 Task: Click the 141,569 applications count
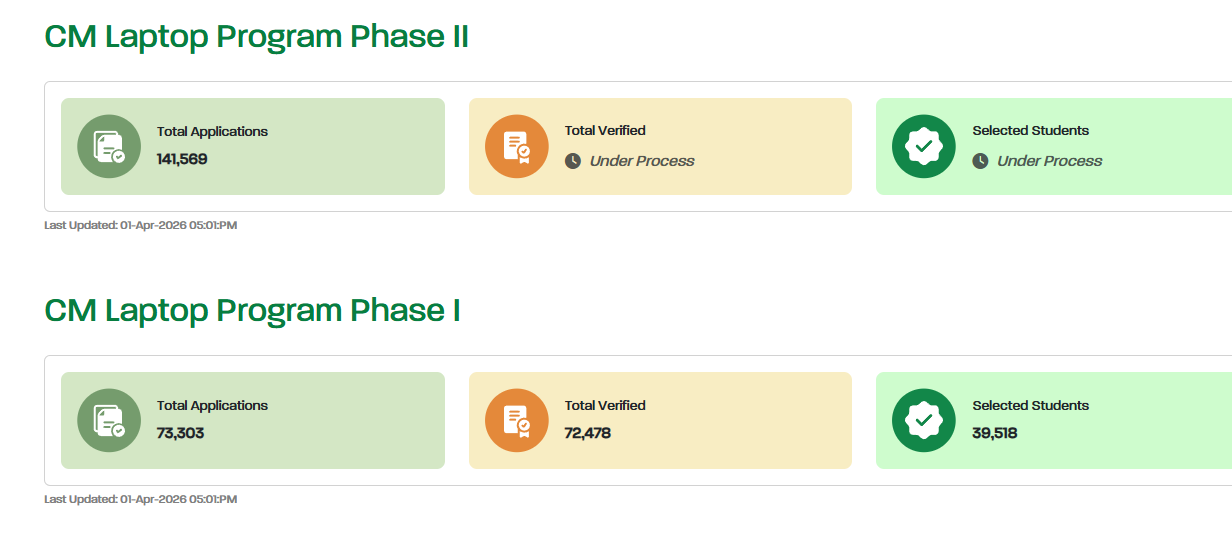[182, 159]
